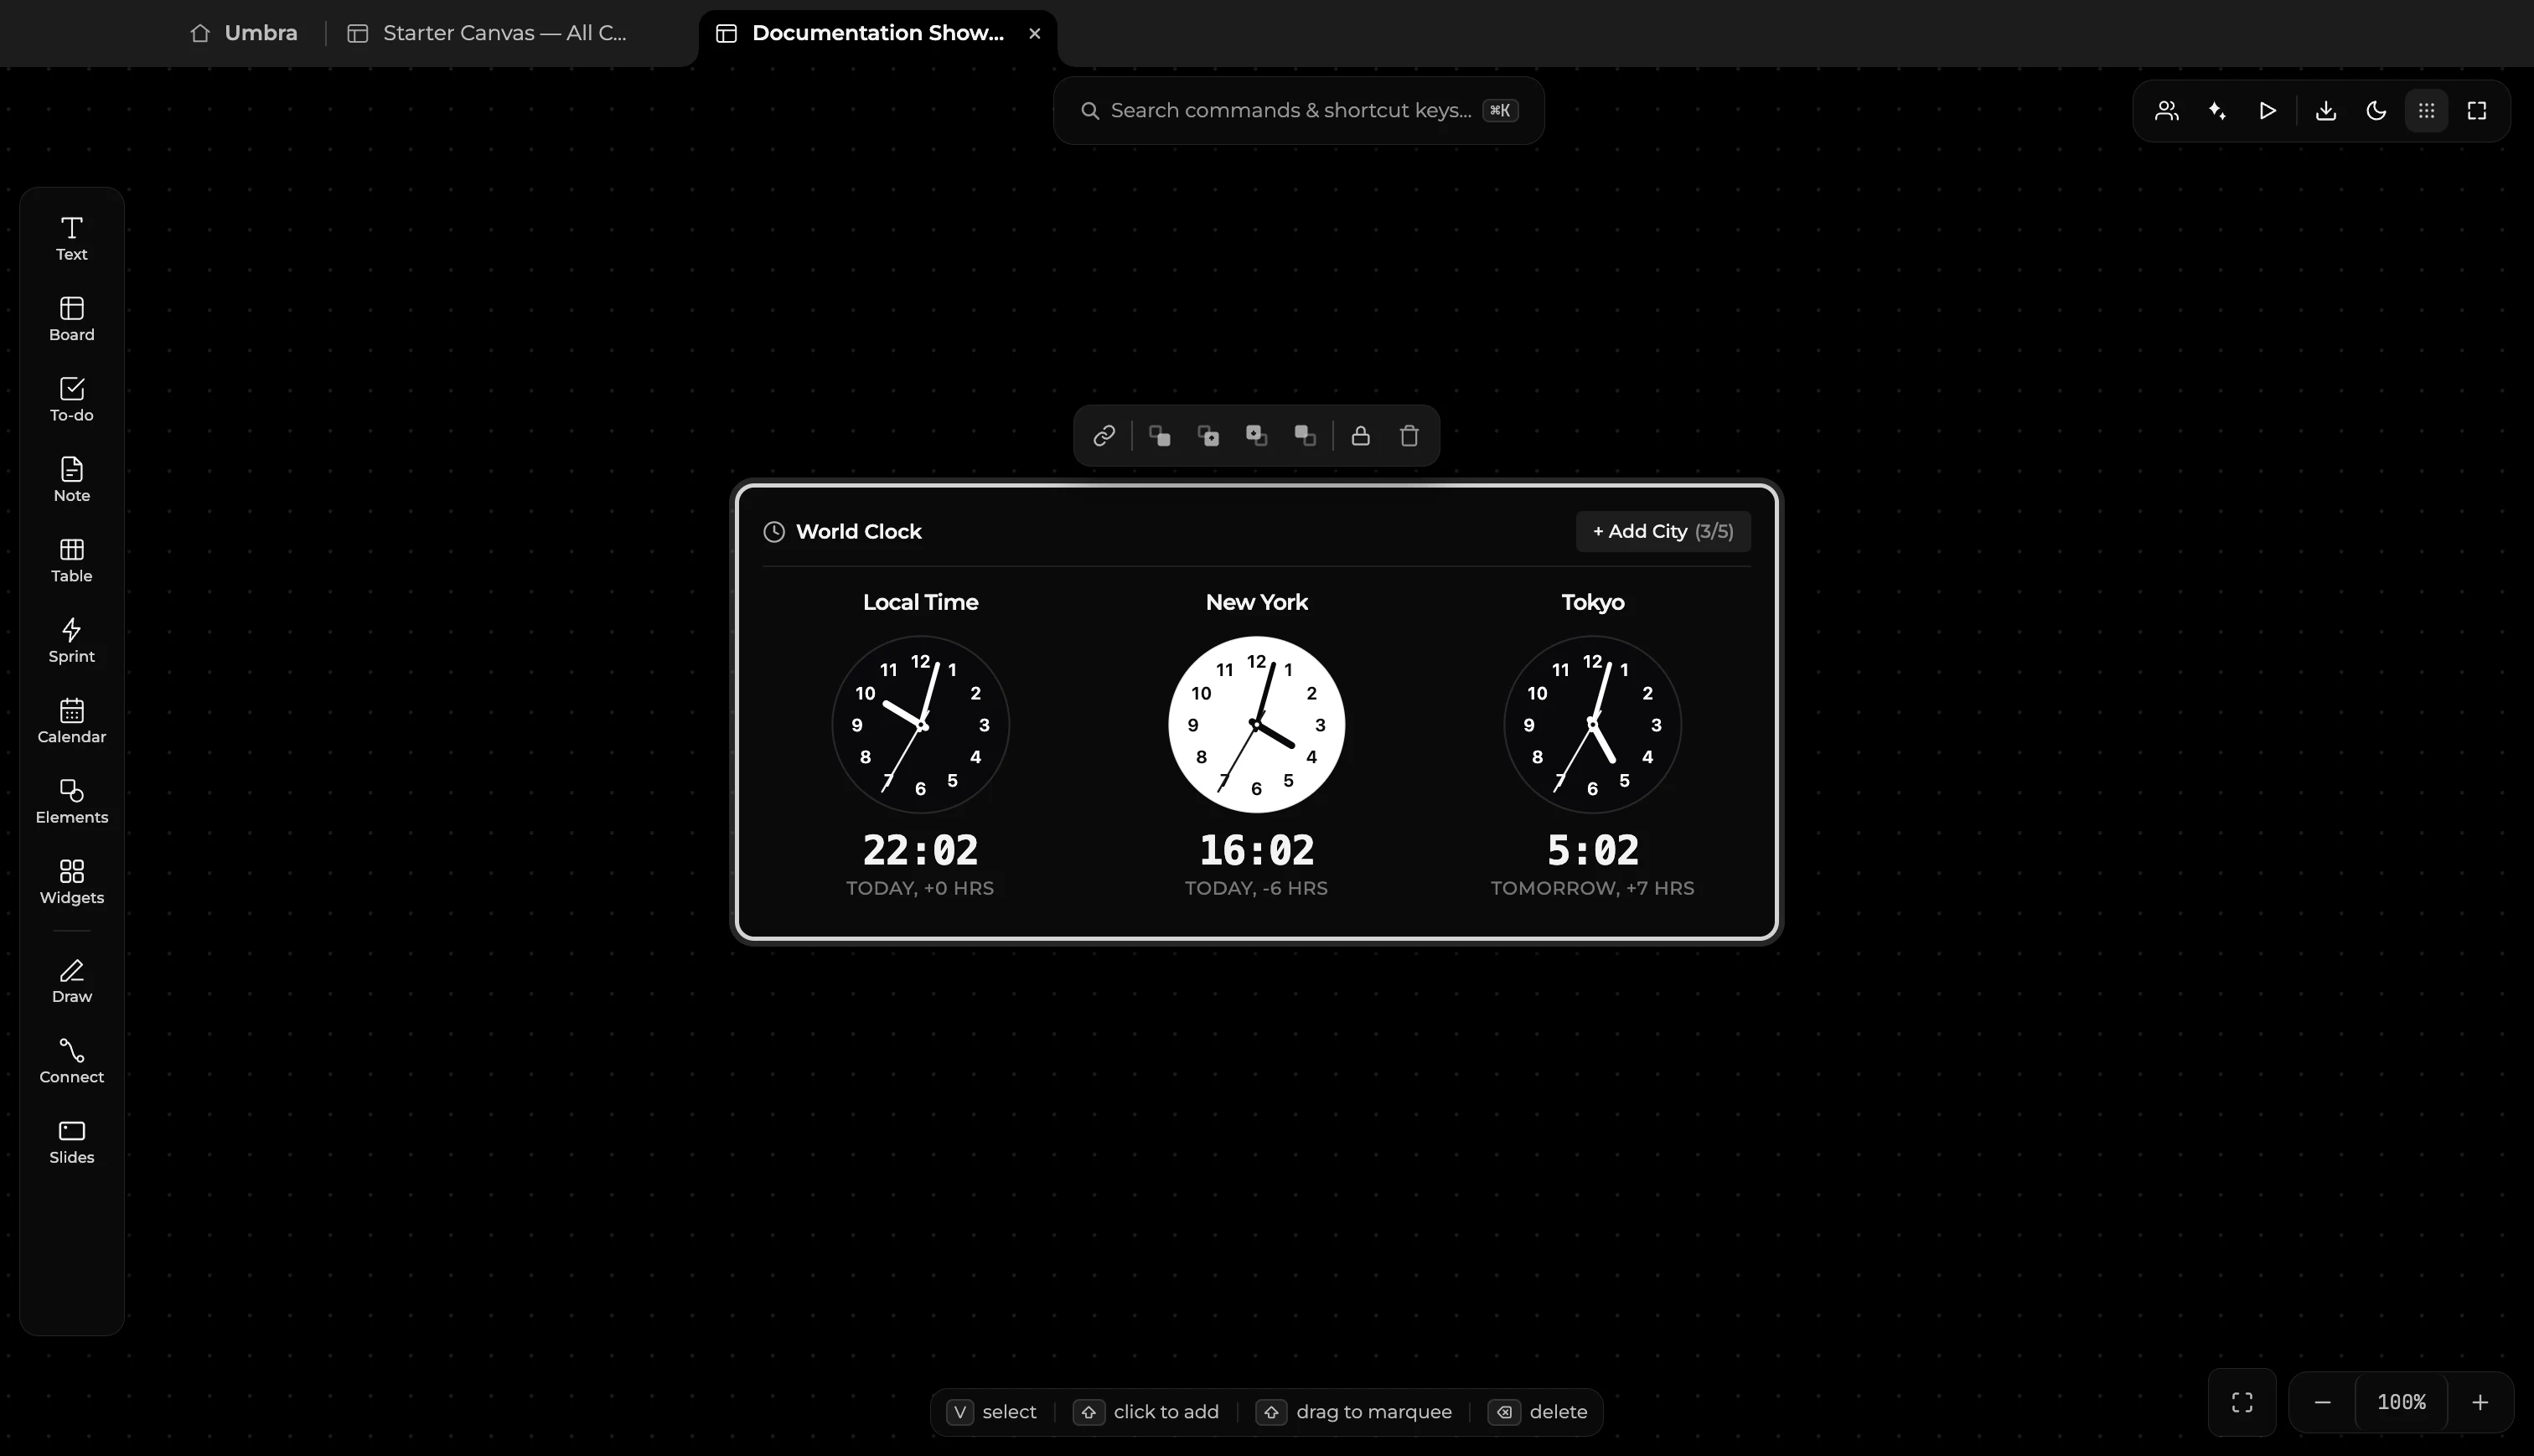
Task: Click the link icon in widget toolbar
Action: click(1103, 435)
